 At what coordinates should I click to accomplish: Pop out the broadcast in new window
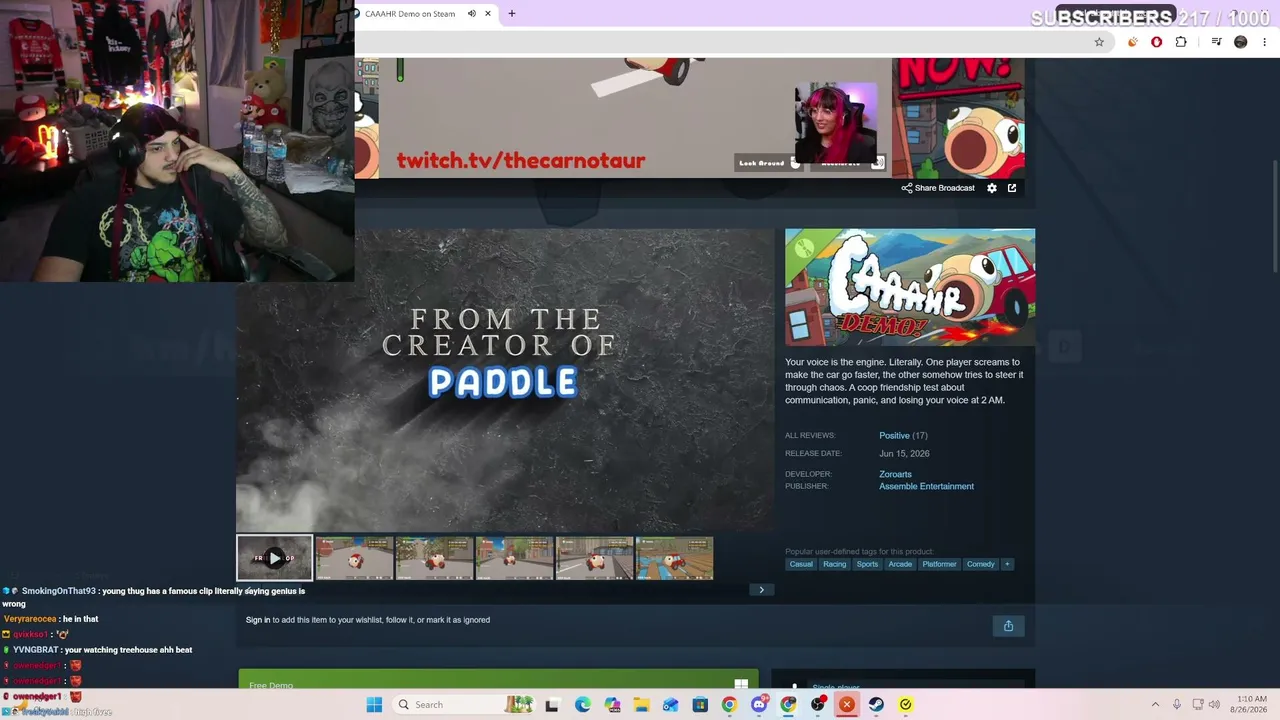1012,188
